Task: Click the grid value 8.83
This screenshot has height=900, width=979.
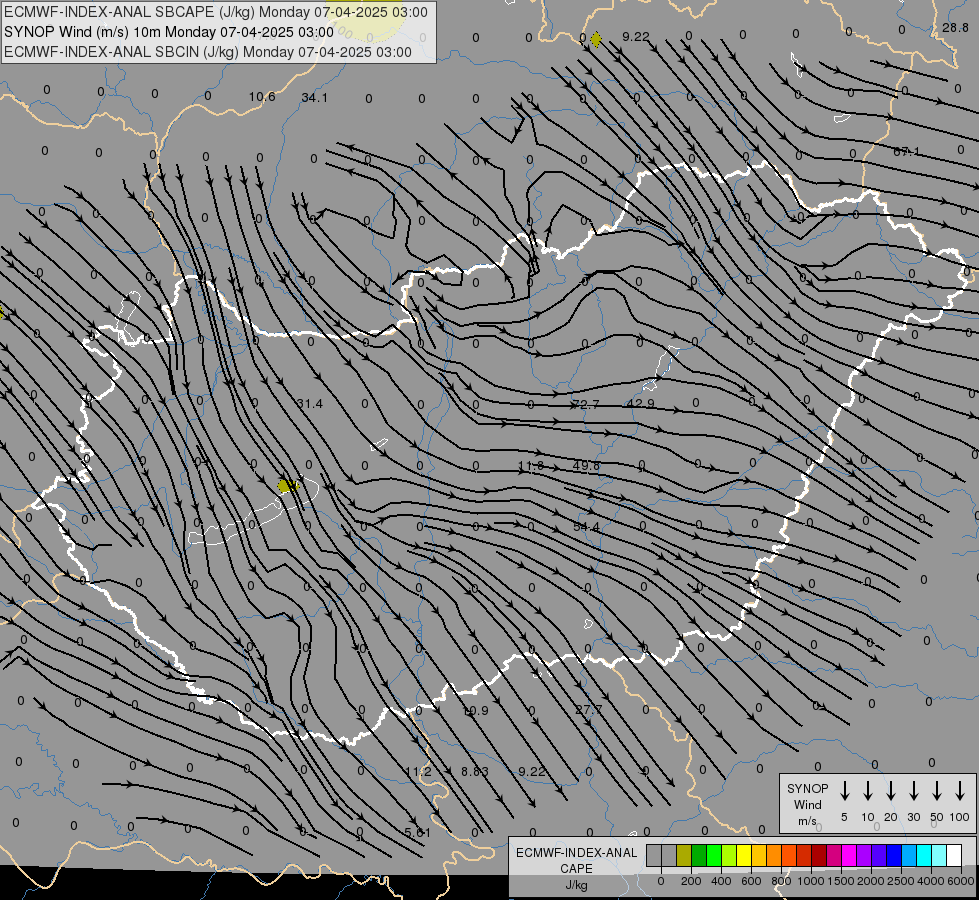Action: pos(475,772)
